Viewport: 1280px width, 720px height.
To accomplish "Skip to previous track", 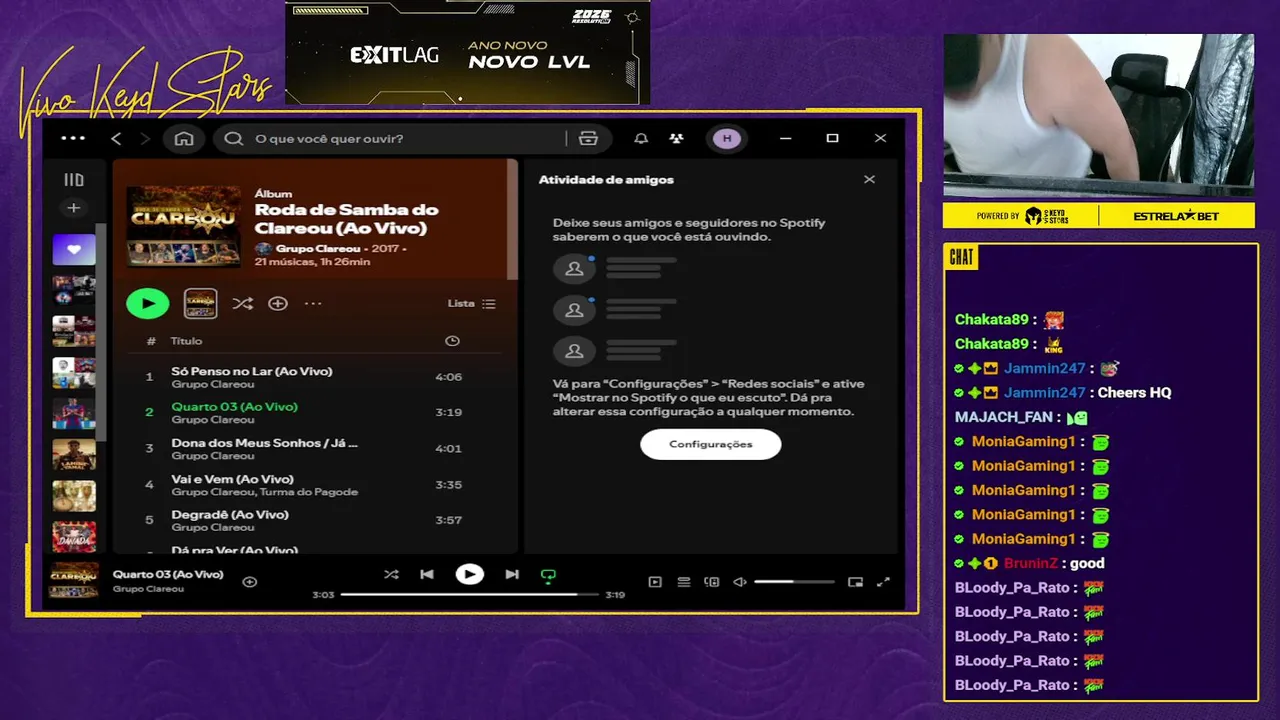I will pos(427,574).
